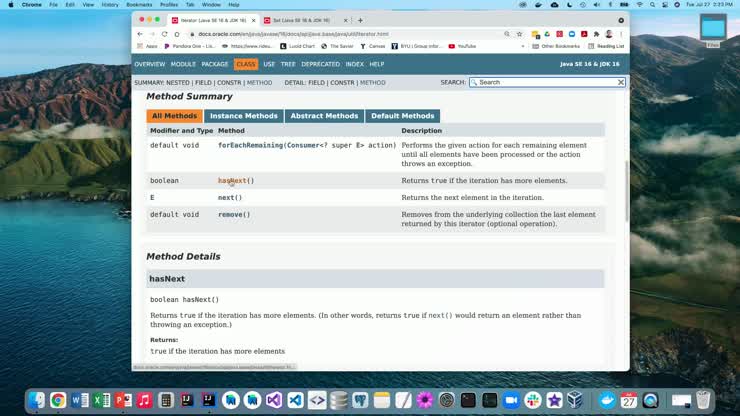This screenshot has width=740, height=416.
Task: Go back using Chrome's back arrow
Action: [x=140, y=34]
